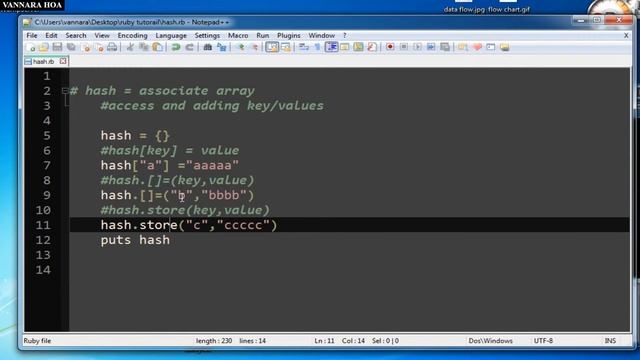The image size is (640, 360).
Task: Collapse the fold marker at line 2
Action: [65, 91]
